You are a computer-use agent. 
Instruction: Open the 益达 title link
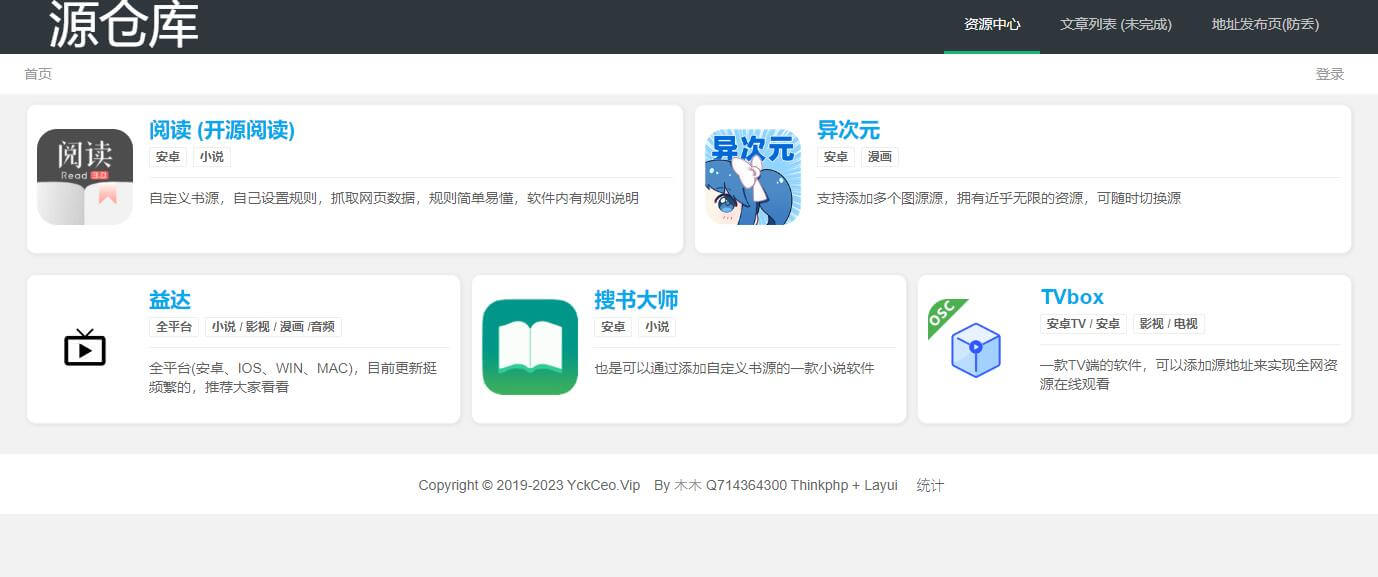pos(169,300)
